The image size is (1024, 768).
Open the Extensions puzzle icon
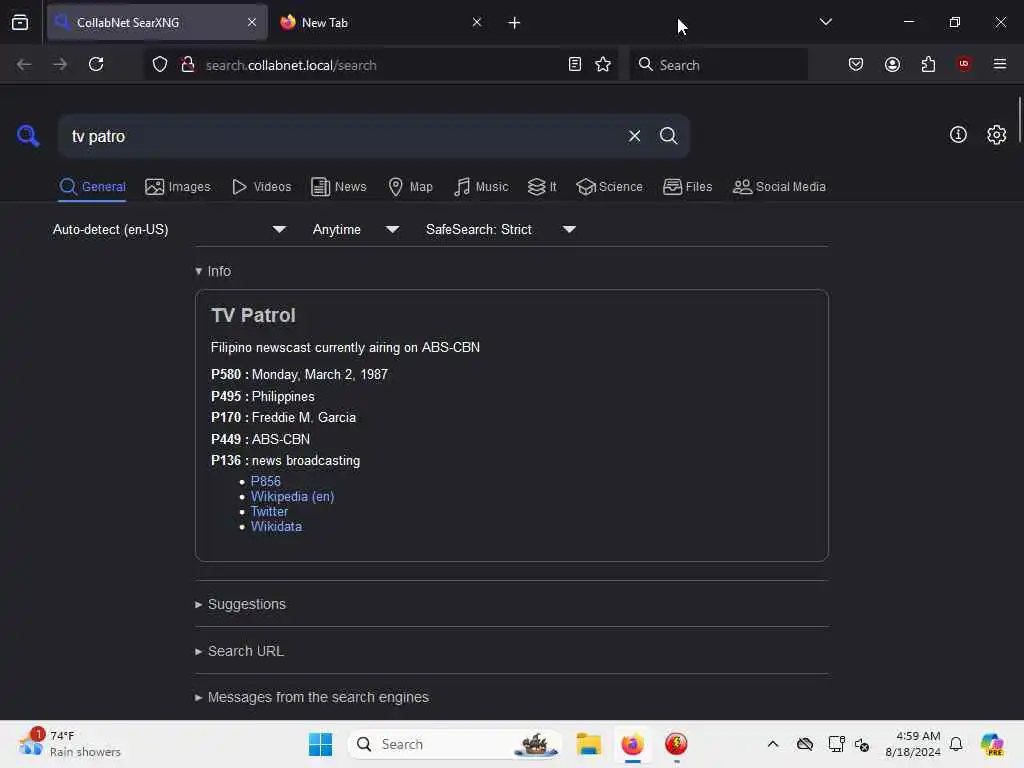click(x=928, y=64)
